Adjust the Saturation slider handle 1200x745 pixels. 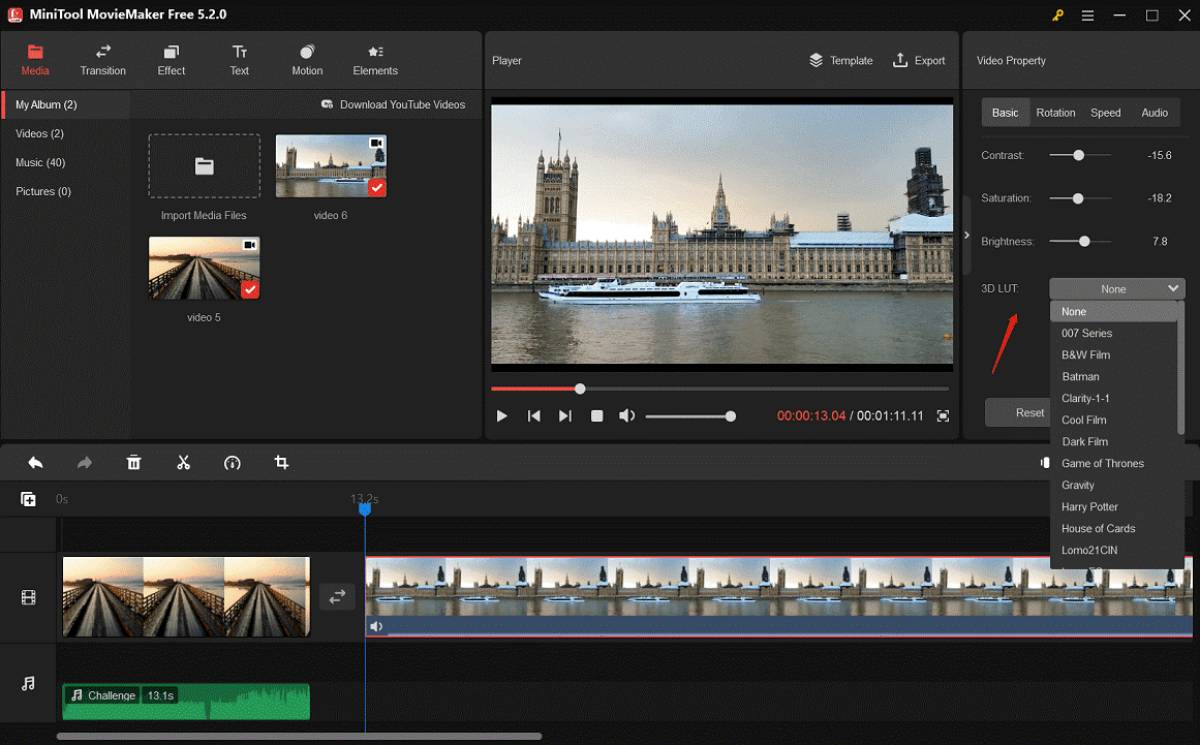pyautogui.click(x=1078, y=198)
